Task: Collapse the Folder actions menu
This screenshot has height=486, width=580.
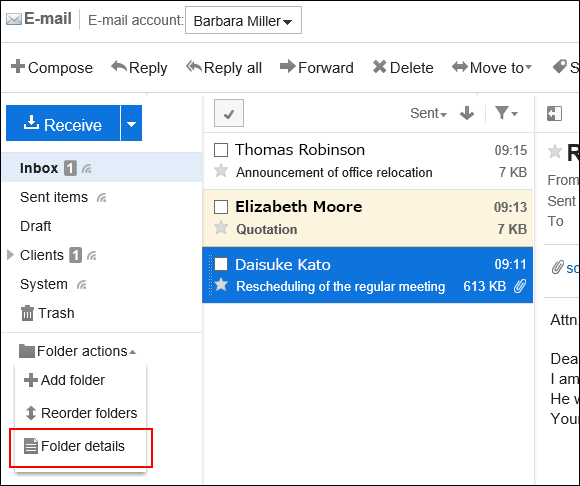Action: [77, 351]
